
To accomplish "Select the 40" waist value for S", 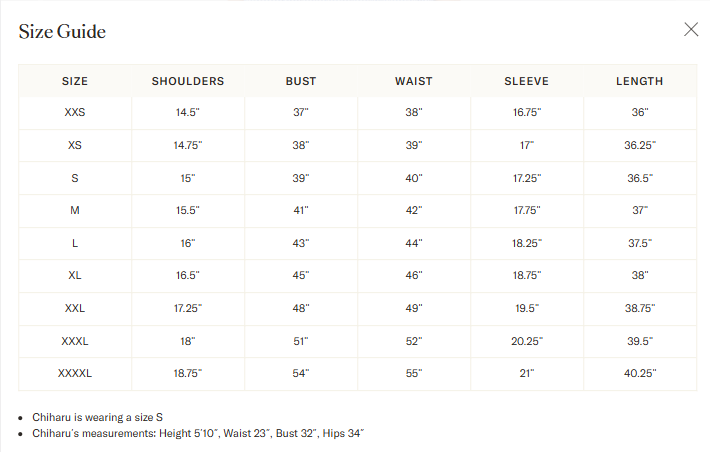I will pyautogui.click(x=414, y=178).
